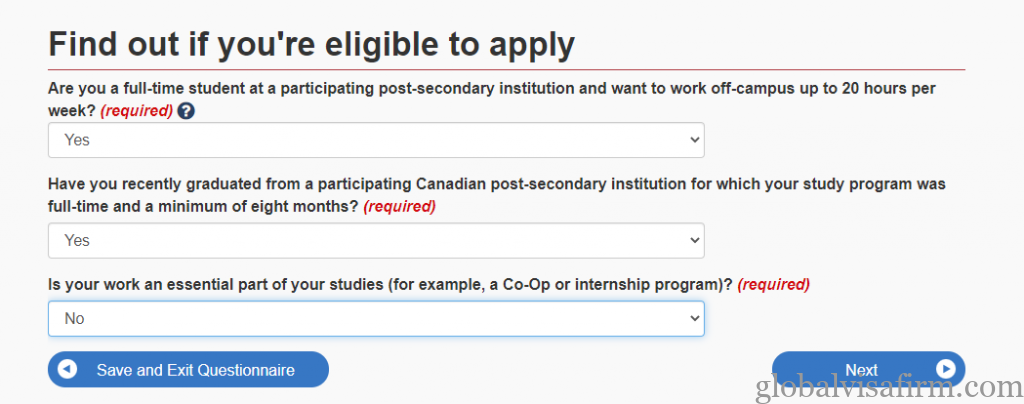Click the right arrow icon on Next button
The height and width of the screenshot is (404, 1024).
(945, 370)
